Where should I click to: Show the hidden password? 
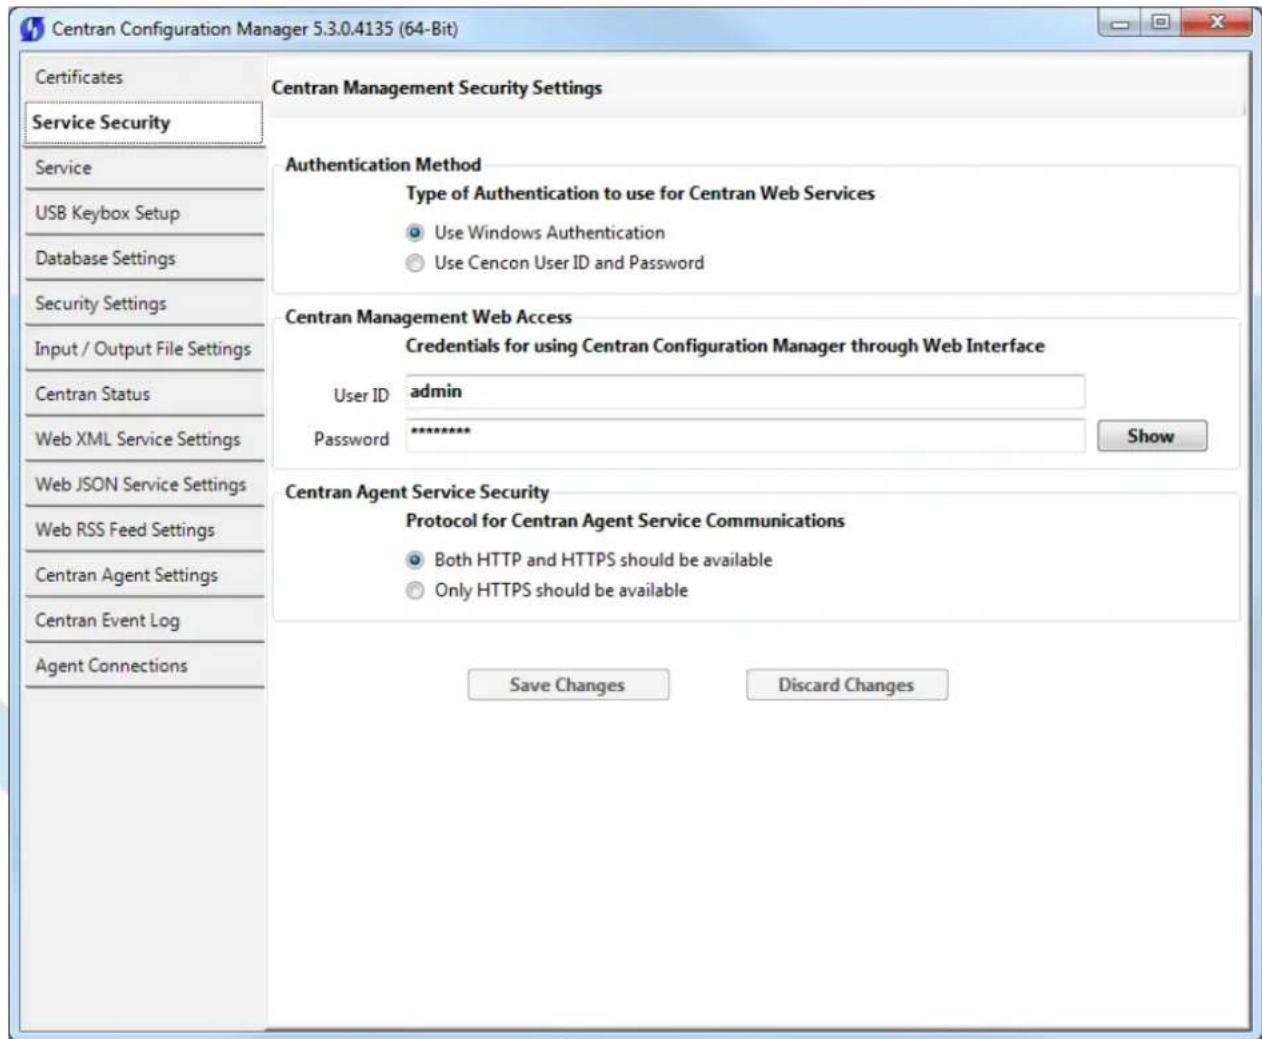click(1152, 436)
